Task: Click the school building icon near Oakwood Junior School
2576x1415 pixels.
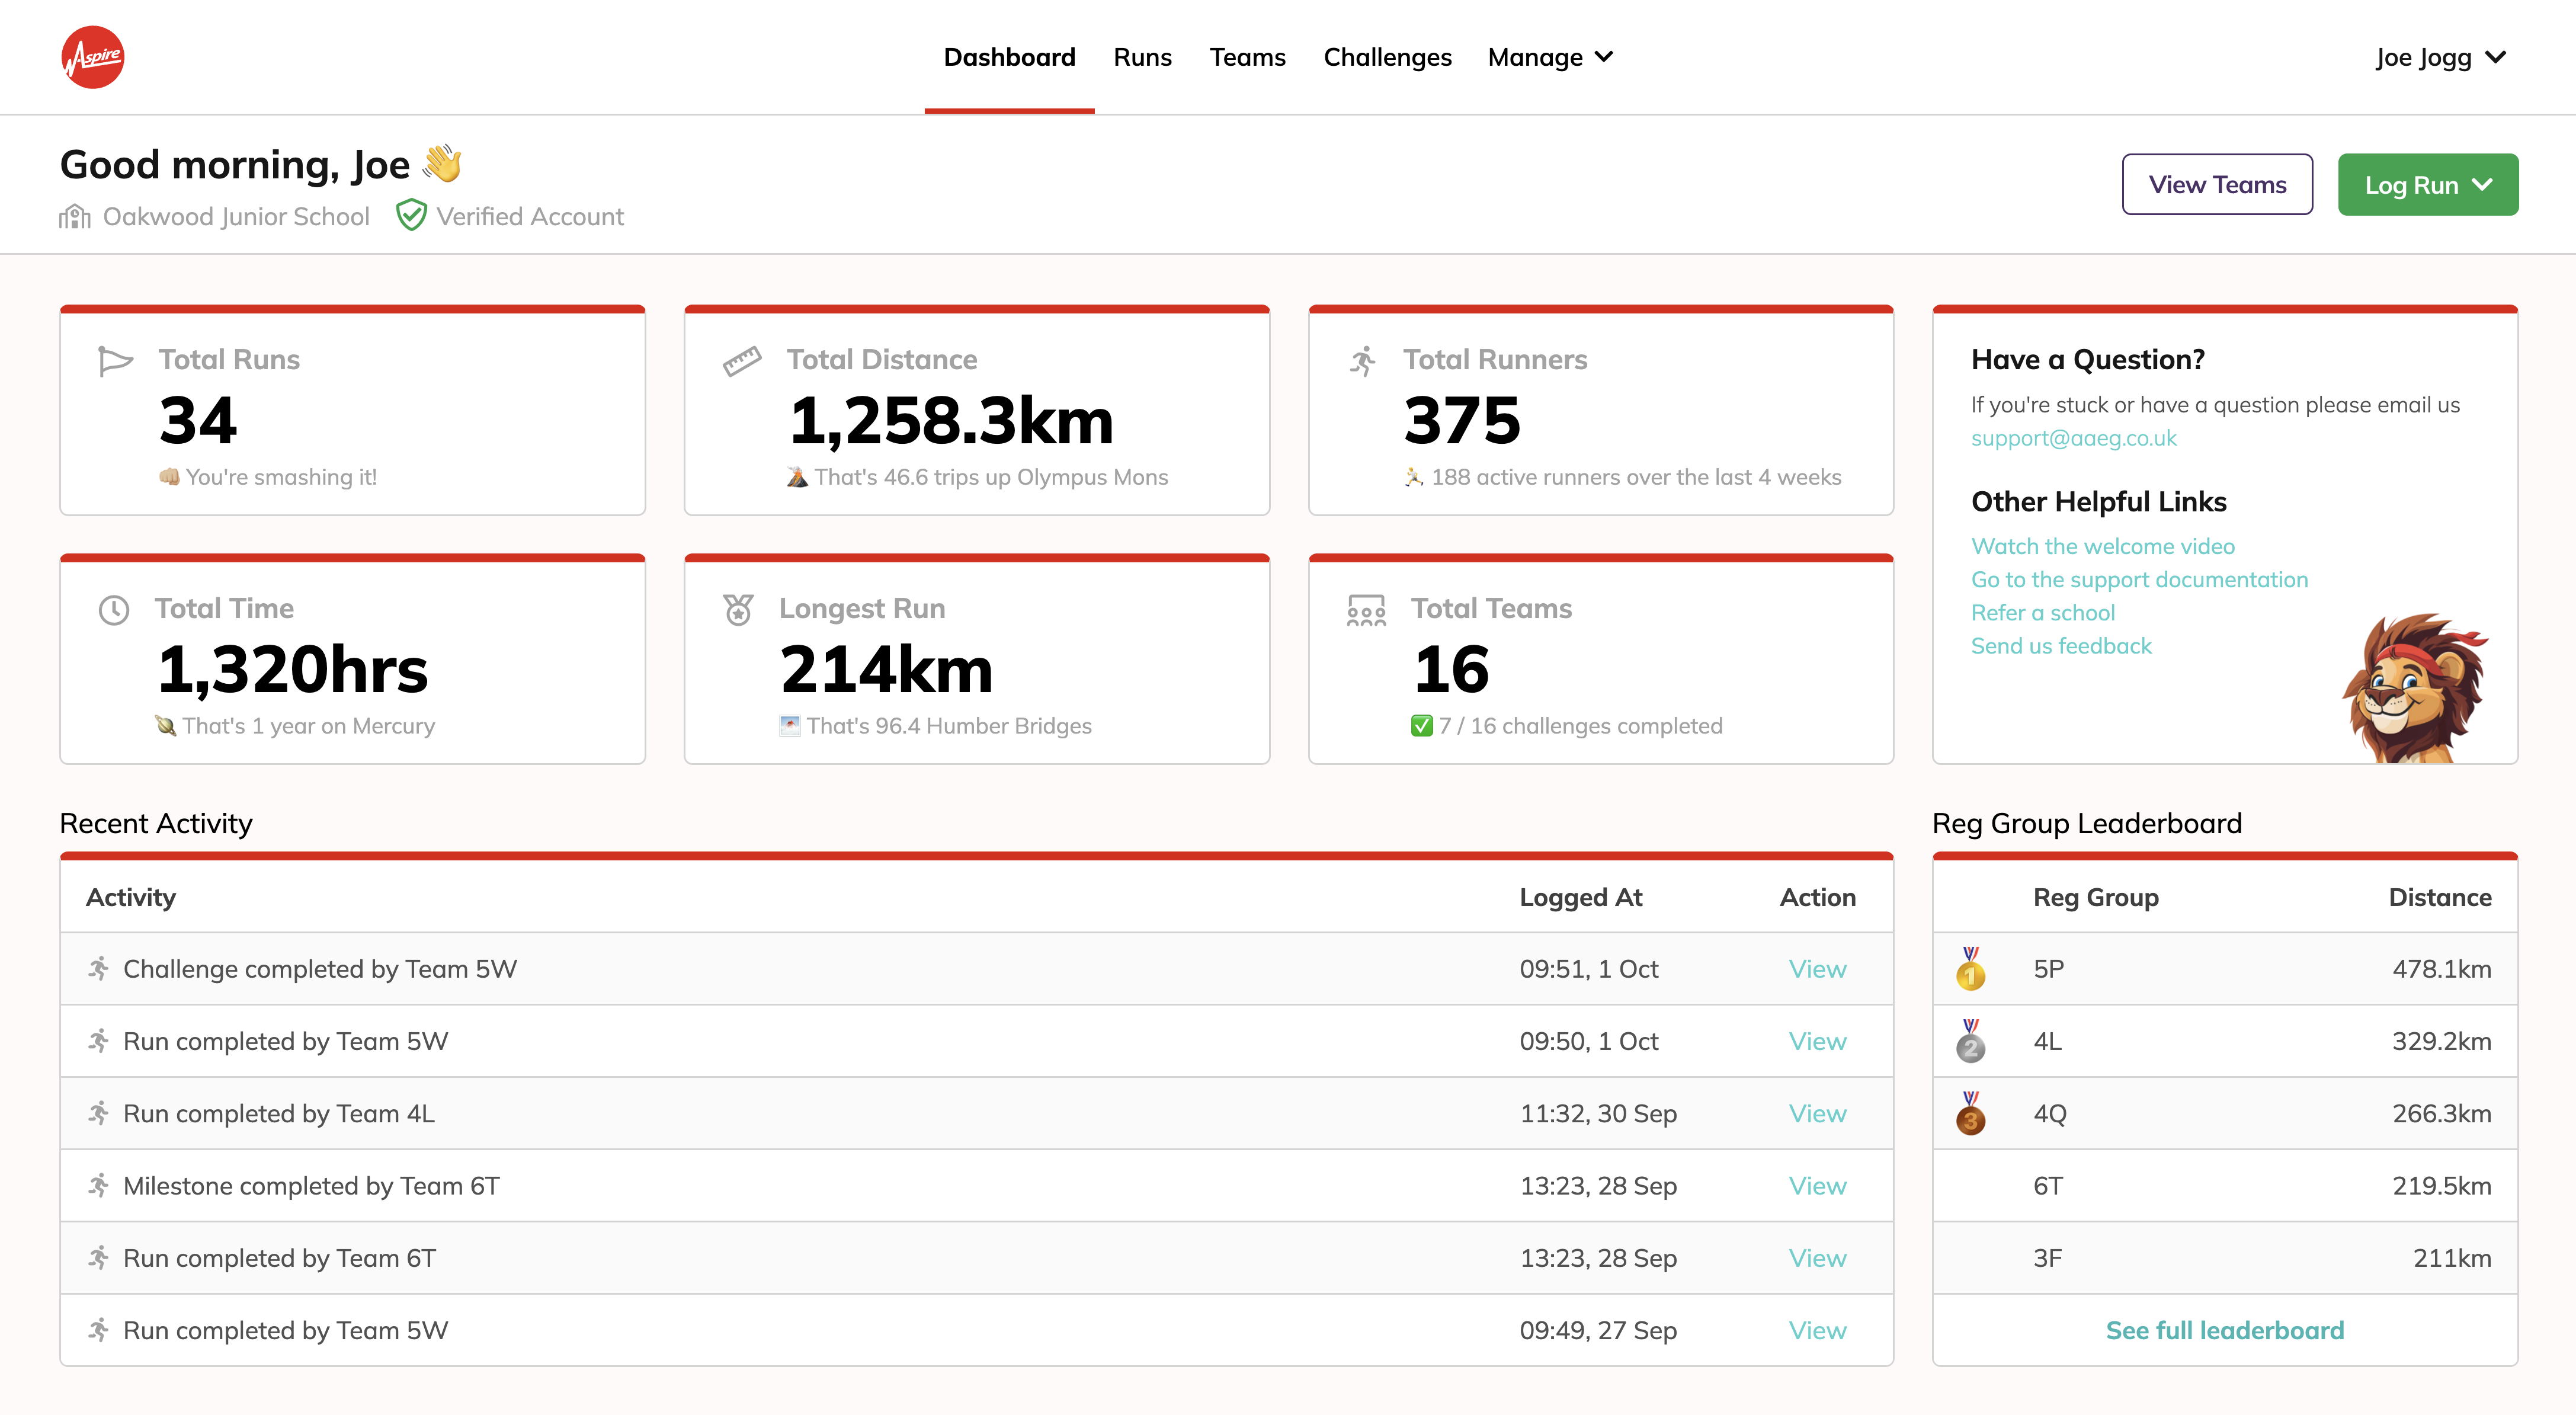Action: tap(75, 217)
